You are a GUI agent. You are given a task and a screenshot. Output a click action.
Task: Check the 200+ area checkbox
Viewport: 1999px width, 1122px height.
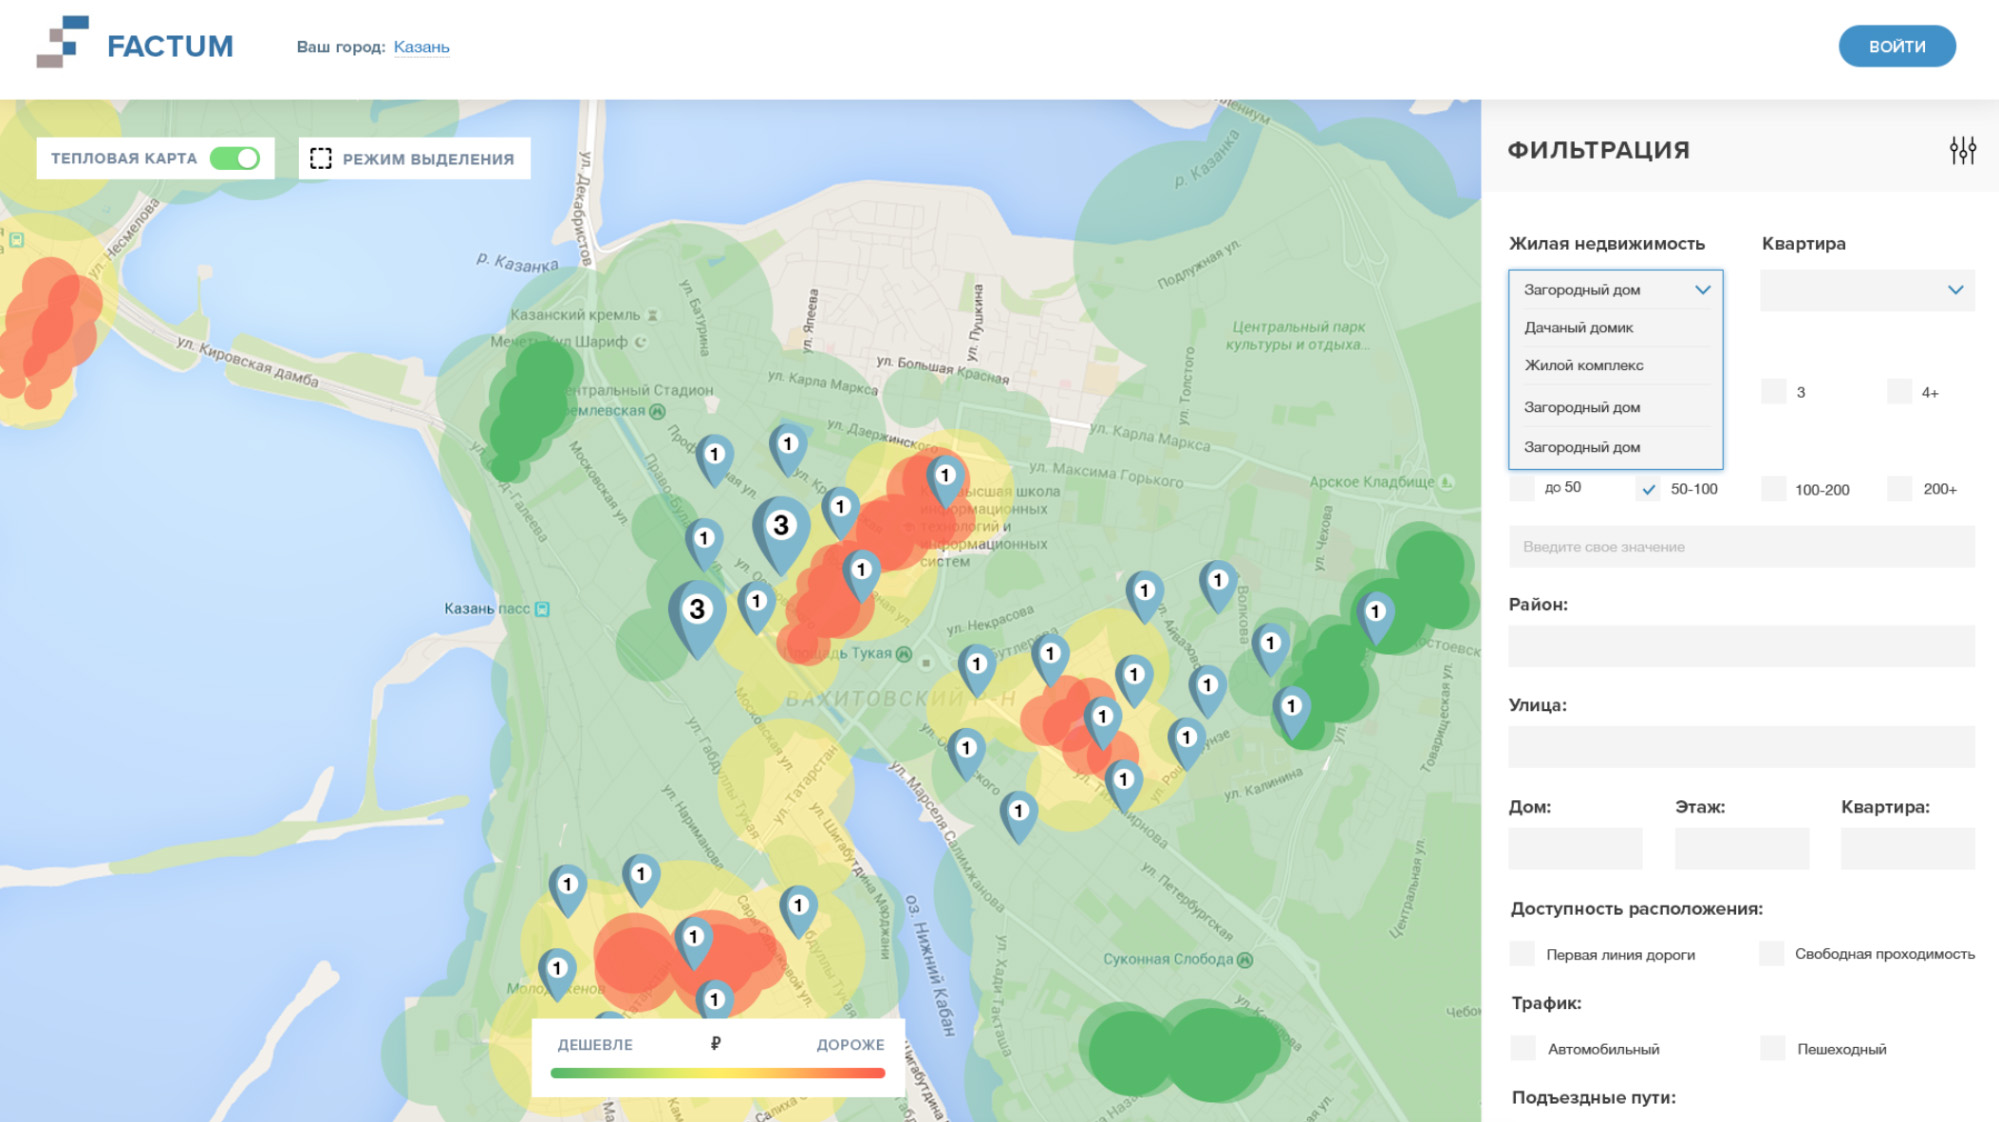click(x=1899, y=489)
